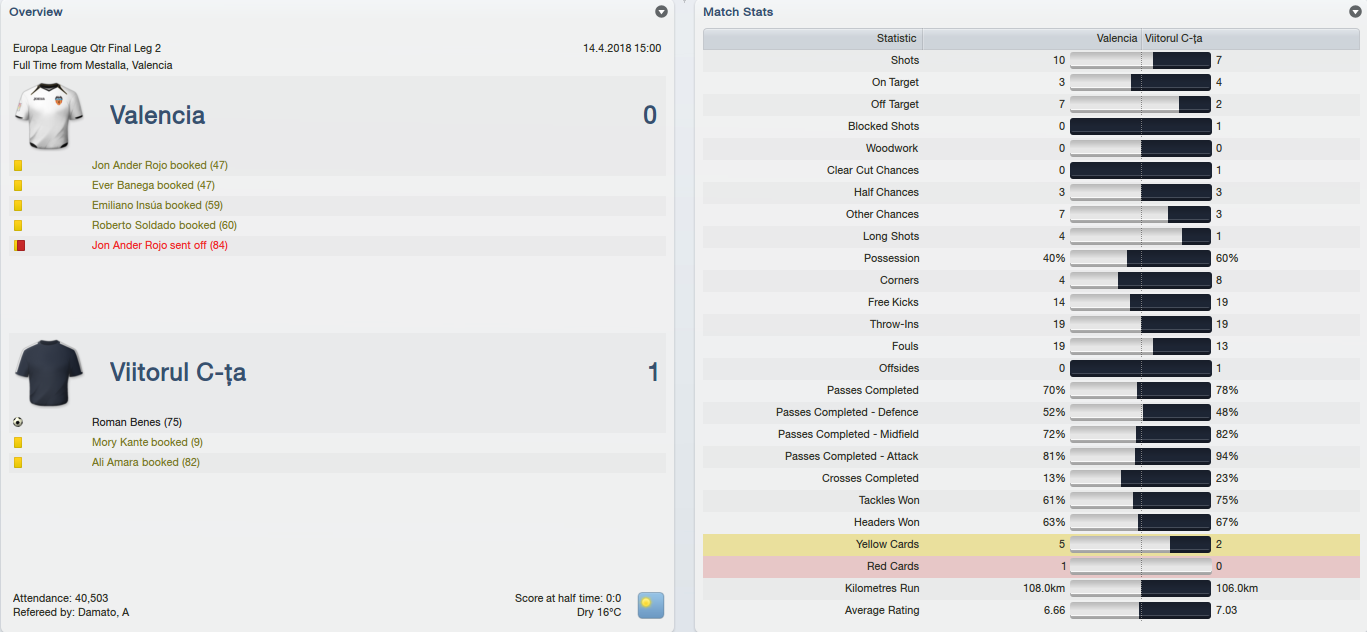1367x632 pixels.
Task: Click the sunny weather icon
Action: point(650,605)
